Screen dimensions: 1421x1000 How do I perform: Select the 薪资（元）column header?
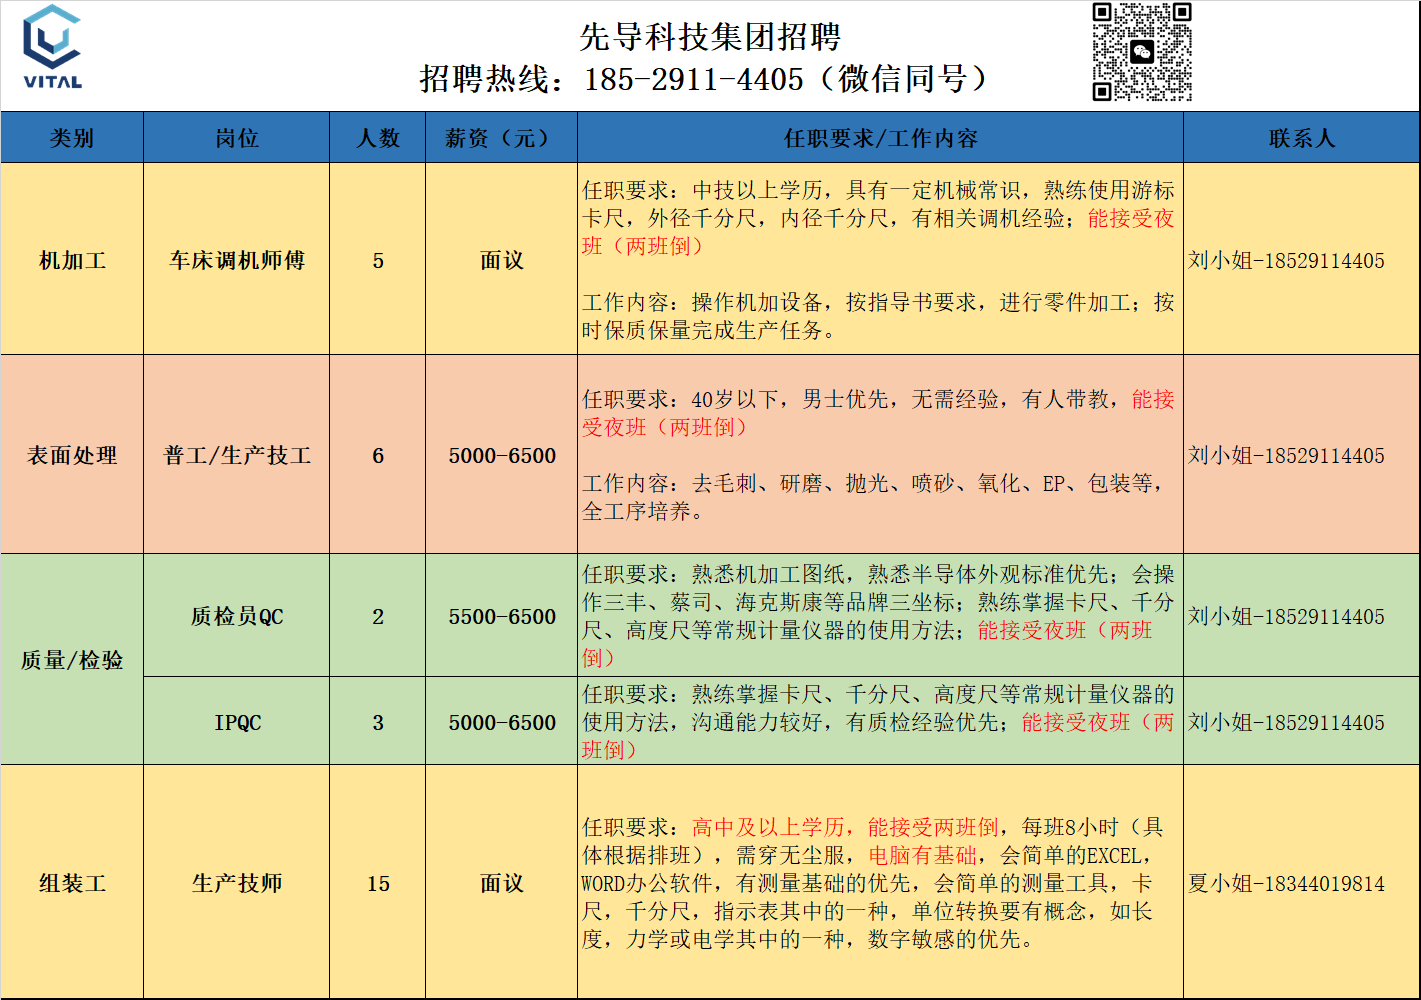tap(501, 138)
